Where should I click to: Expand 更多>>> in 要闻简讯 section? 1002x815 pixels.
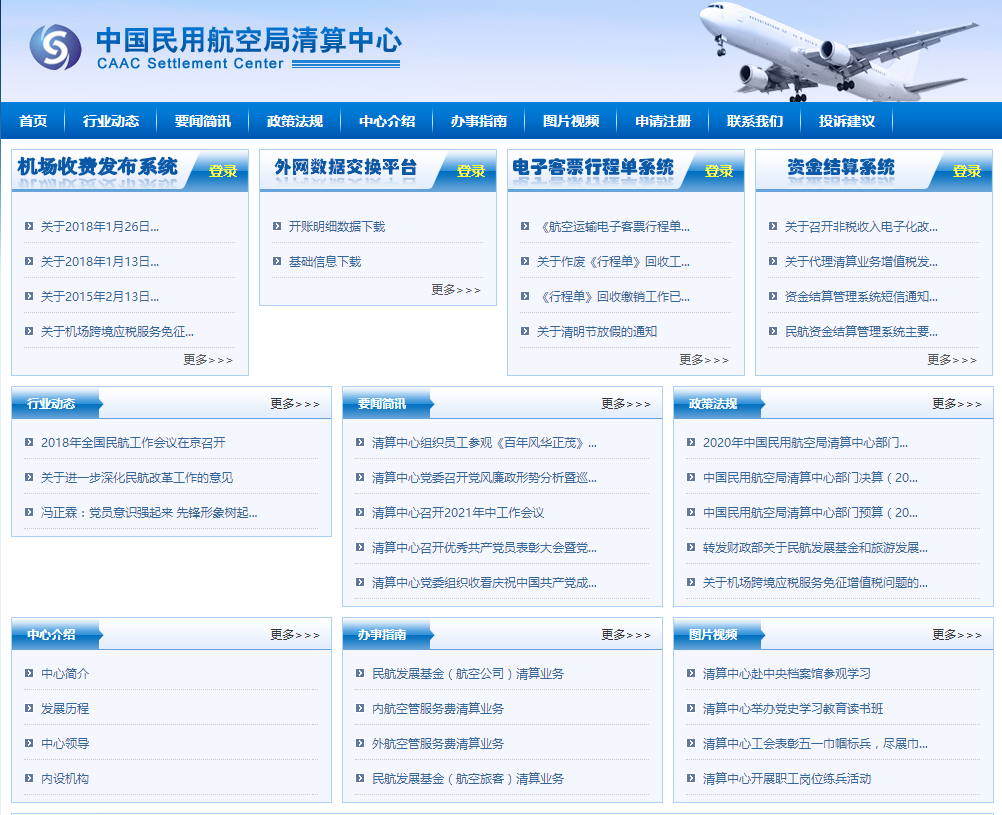pos(626,404)
